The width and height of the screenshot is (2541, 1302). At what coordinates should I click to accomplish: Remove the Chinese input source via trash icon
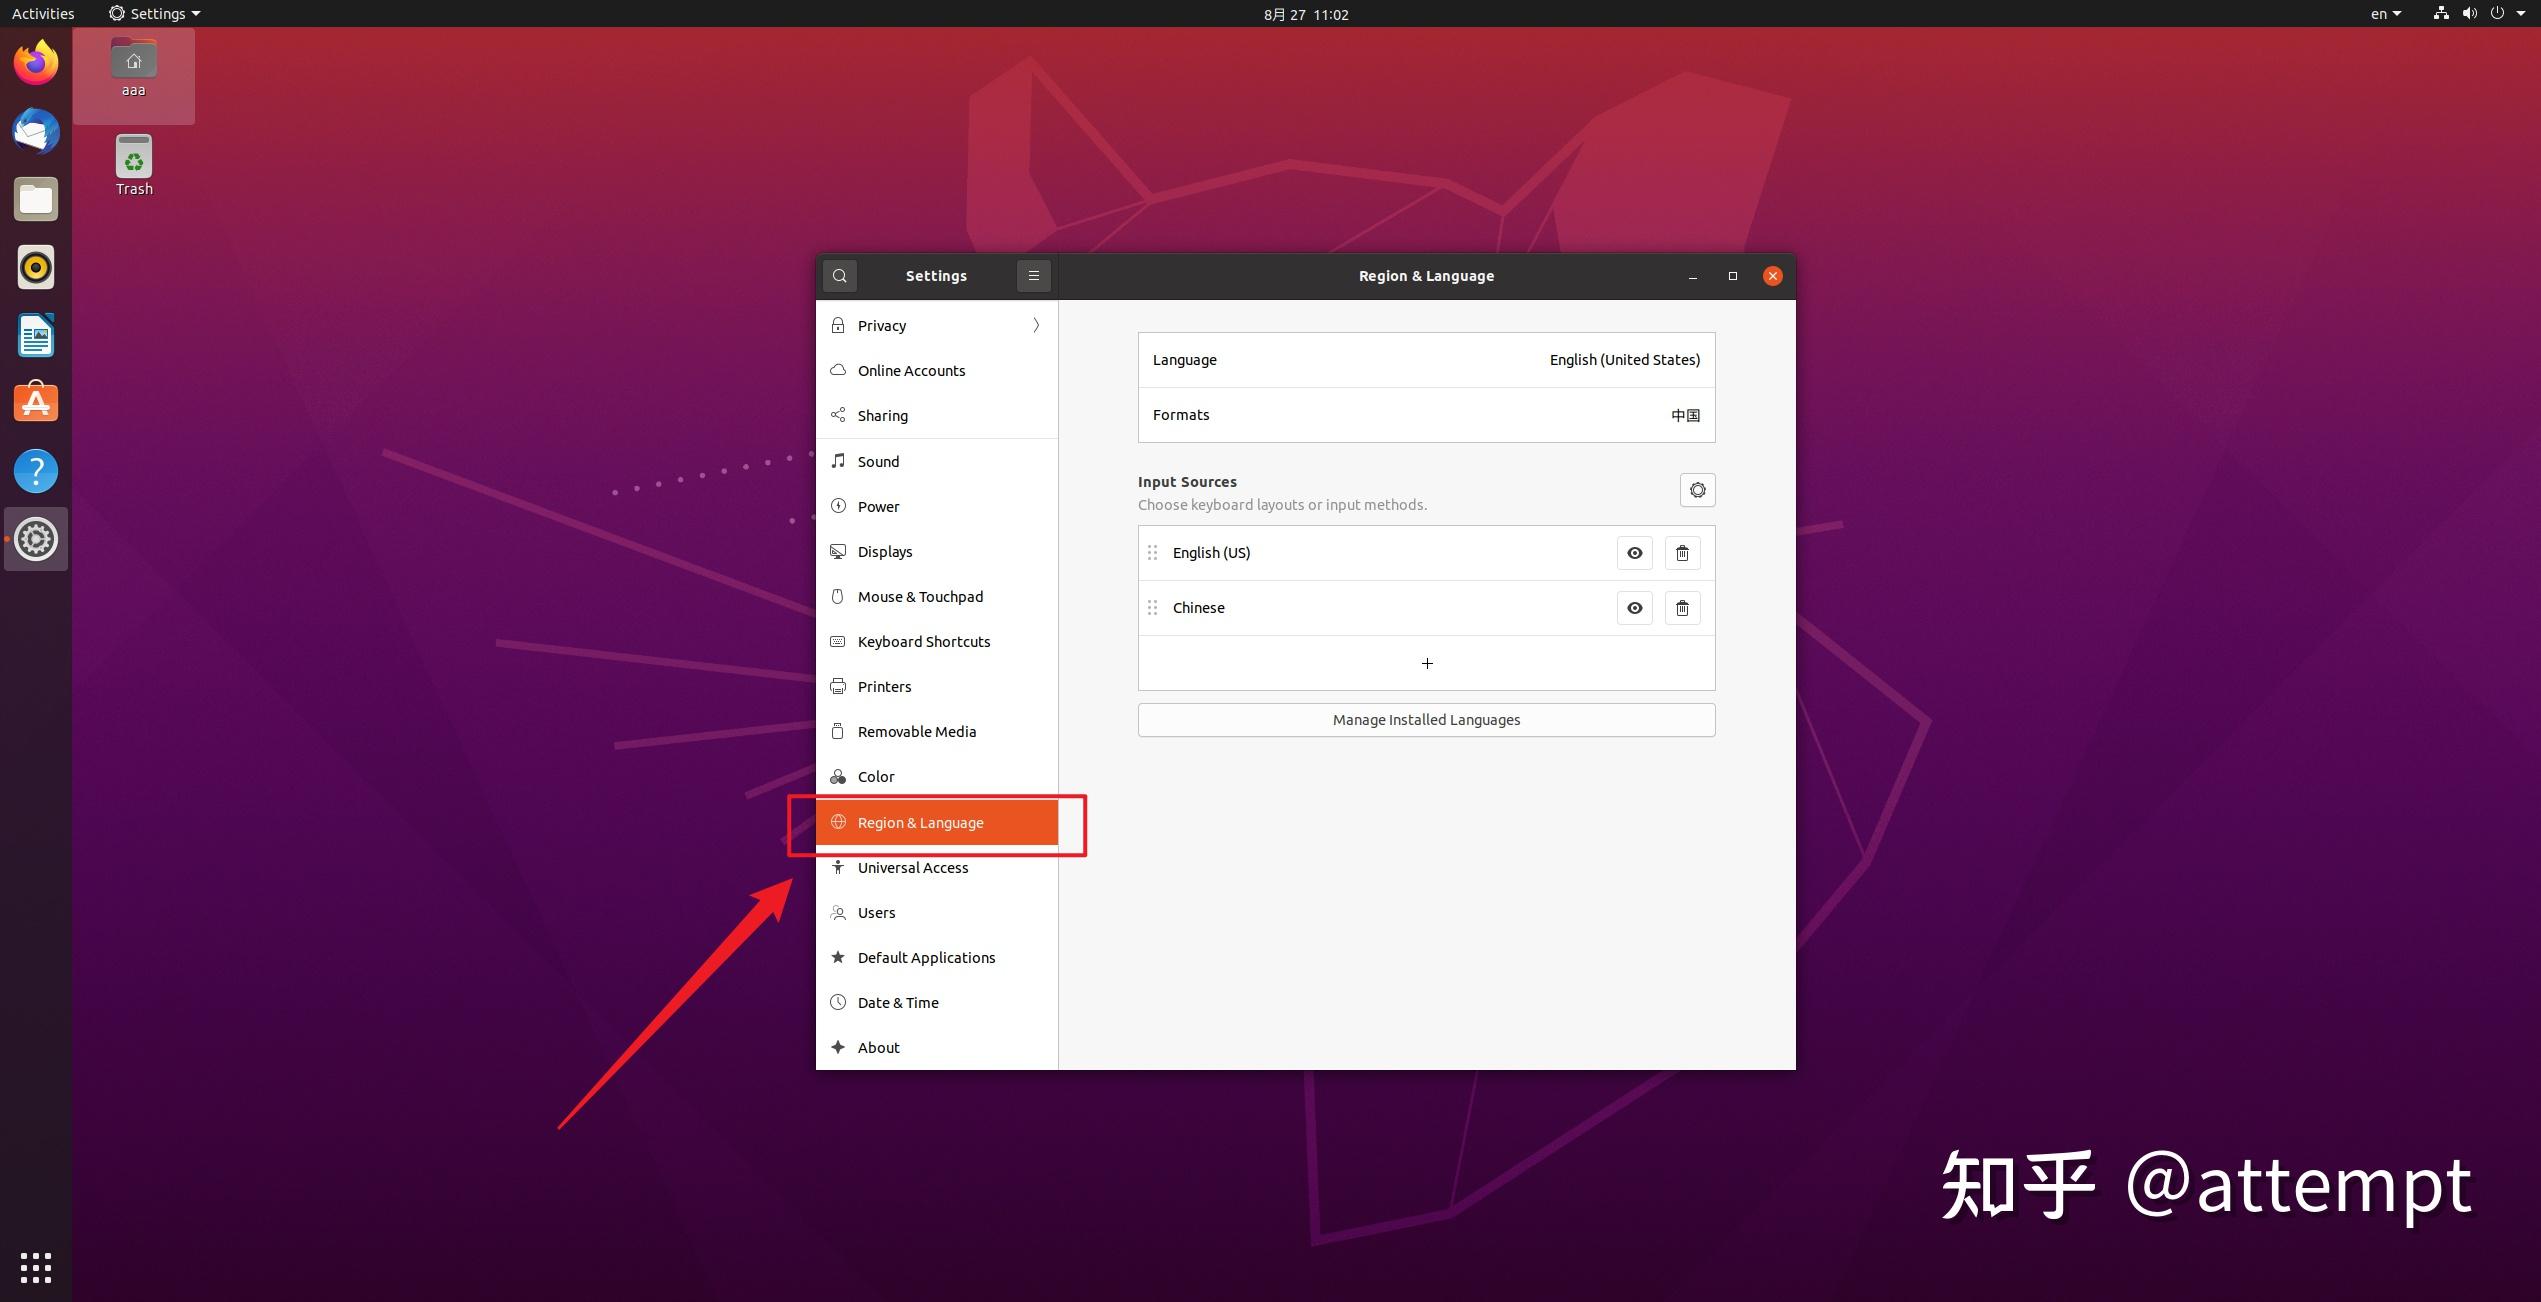1682,608
